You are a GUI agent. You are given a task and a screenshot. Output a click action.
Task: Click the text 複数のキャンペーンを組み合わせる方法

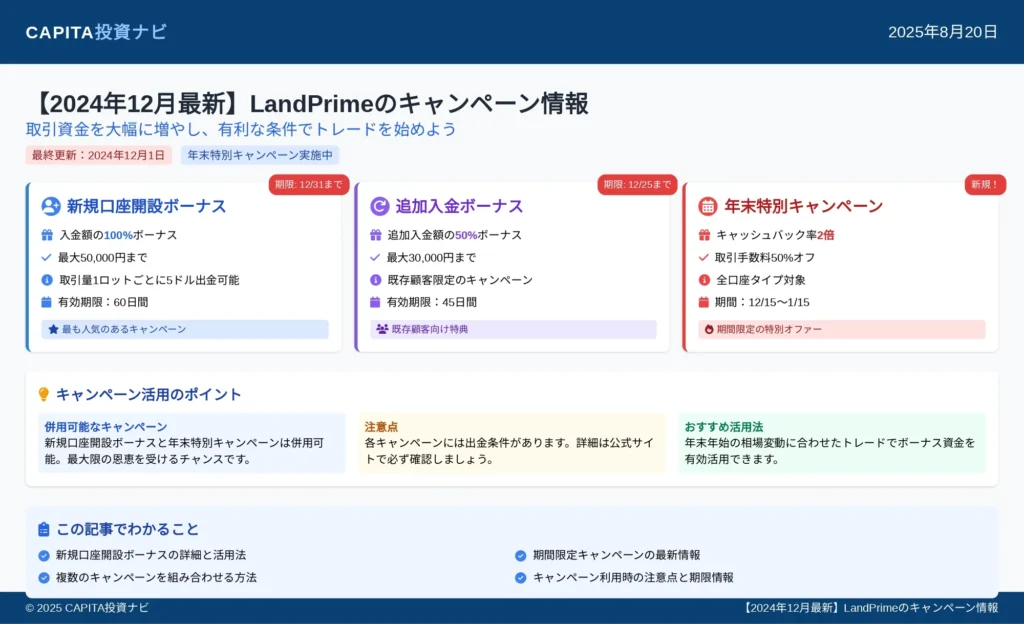[156, 578]
